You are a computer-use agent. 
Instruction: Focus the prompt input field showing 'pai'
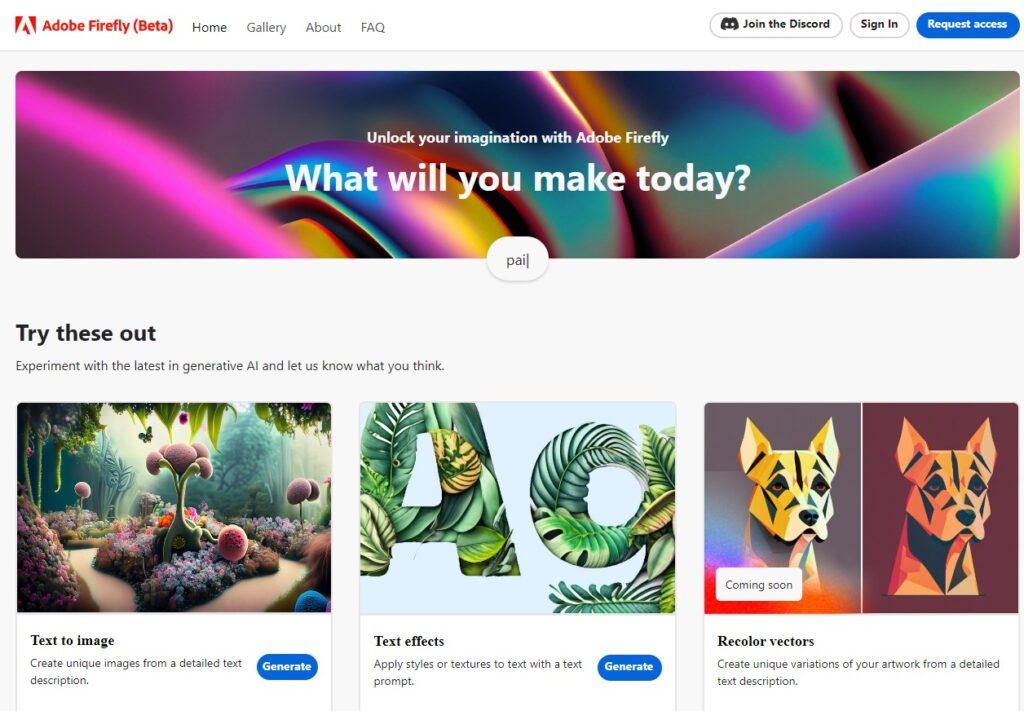517,261
